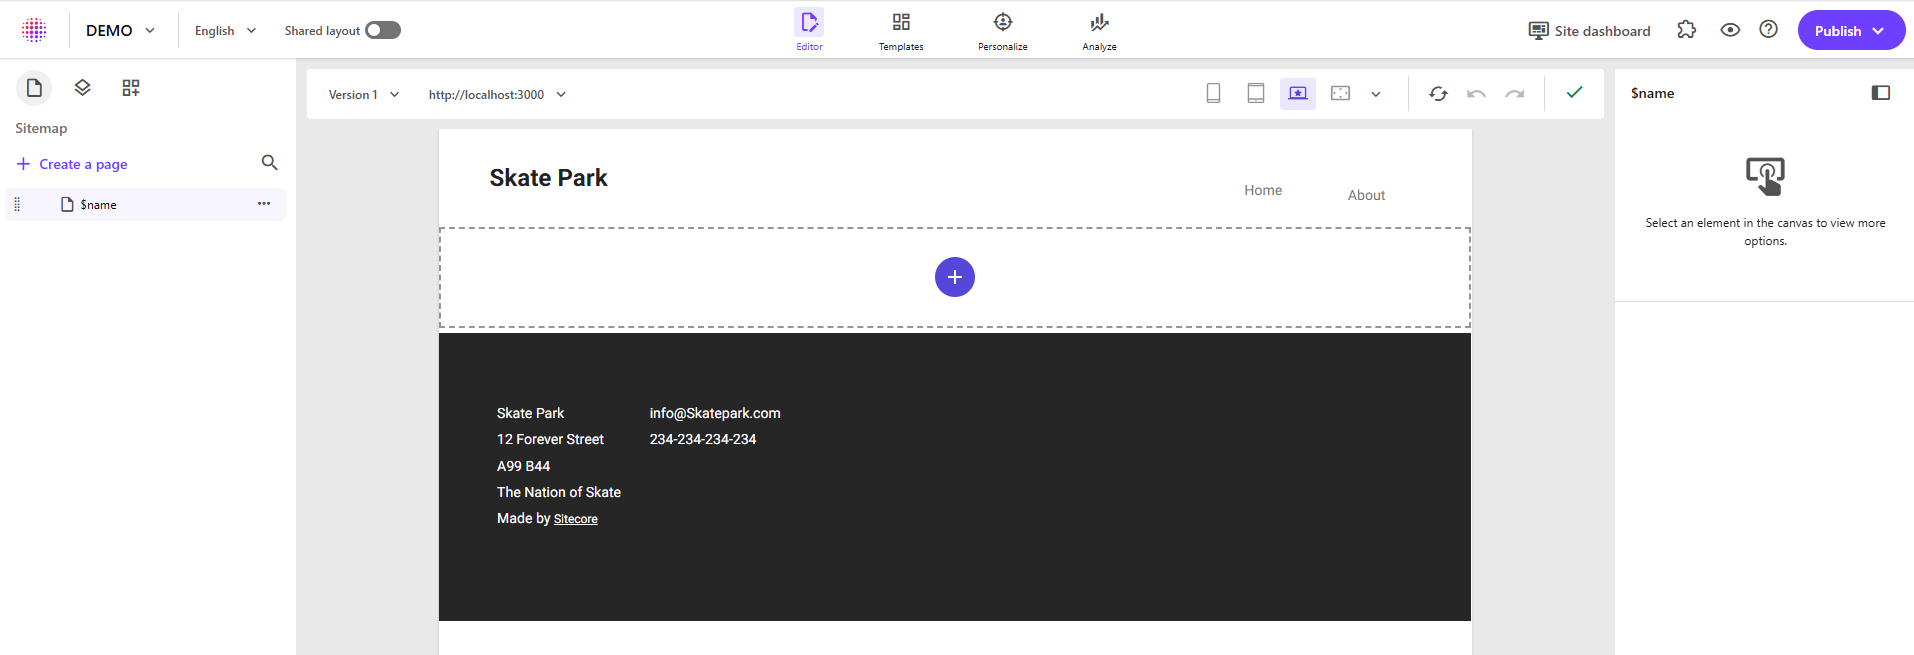Viewport: 1914px width, 655px height.
Task: Select the desktop device preview icon
Action: point(1297,94)
